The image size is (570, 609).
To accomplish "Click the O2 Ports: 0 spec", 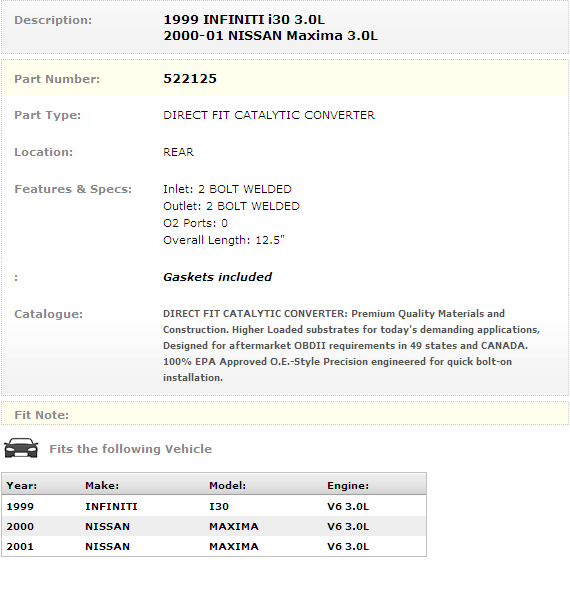I will (195, 223).
